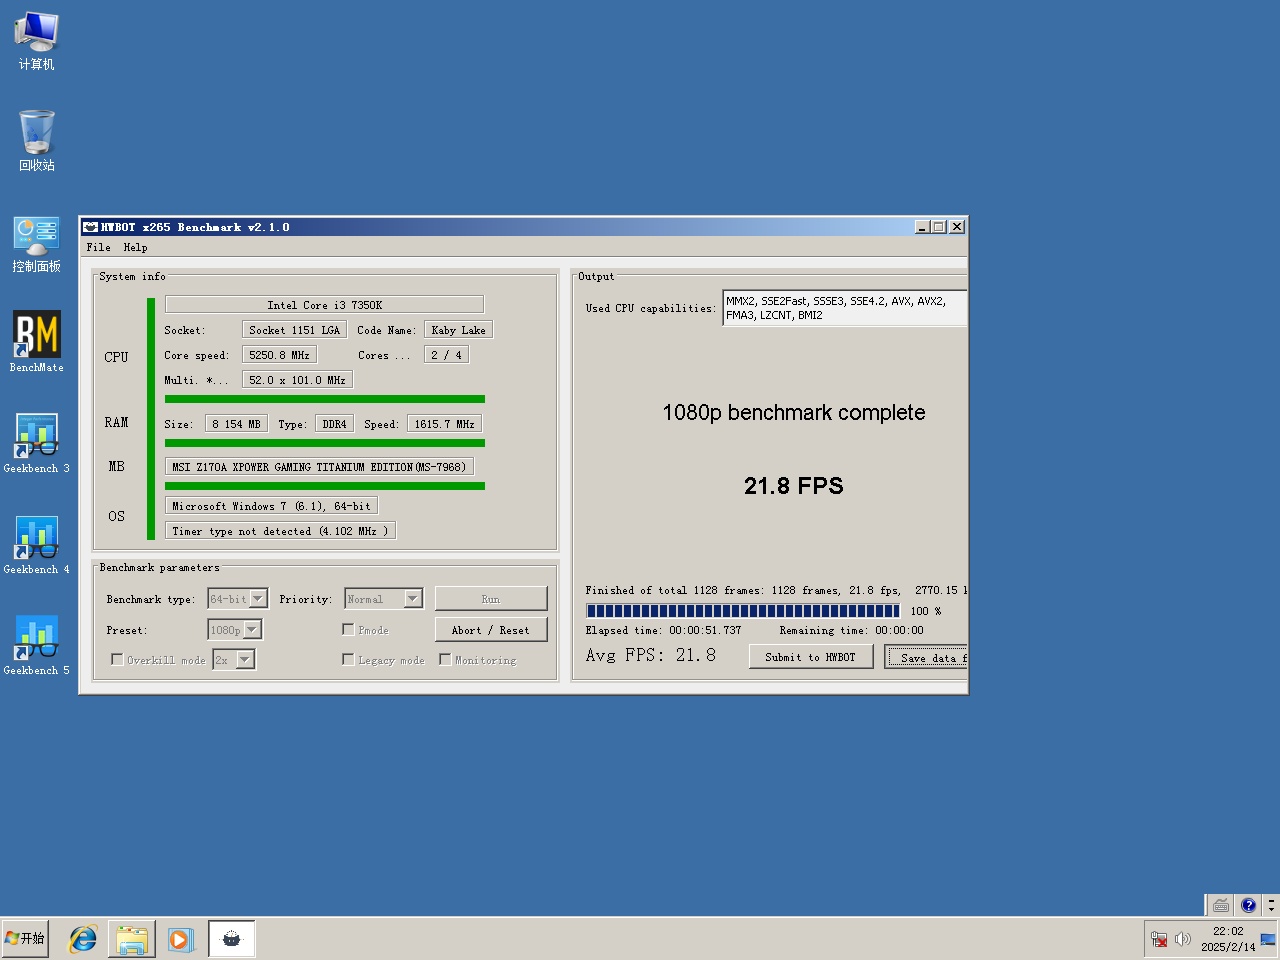This screenshot has width=1280, height=960.
Task: Click the Abort / Reset button
Action: [x=491, y=630]
